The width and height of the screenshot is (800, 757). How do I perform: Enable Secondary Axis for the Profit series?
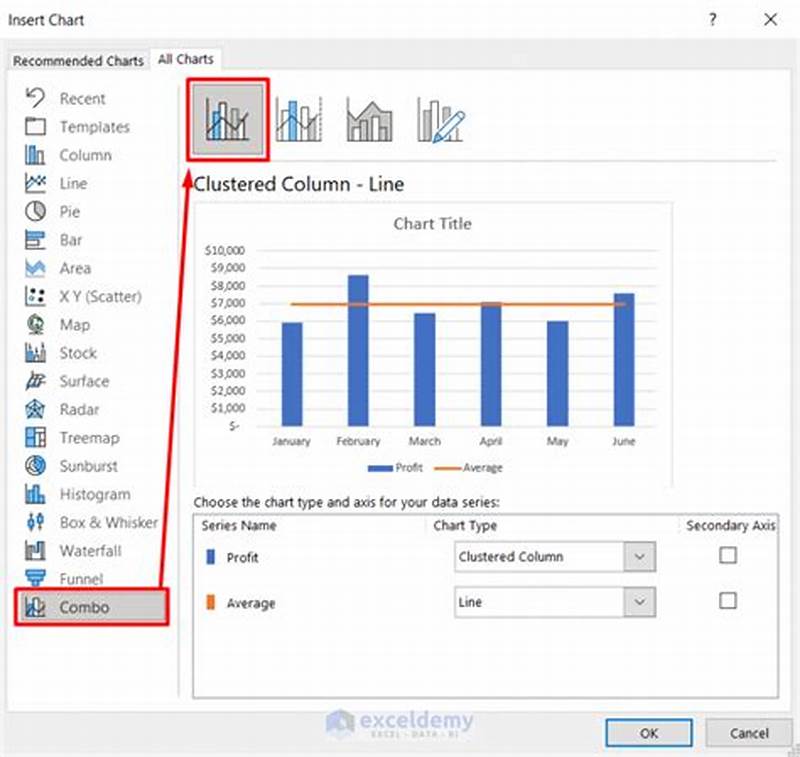click(x=729, y=556)
